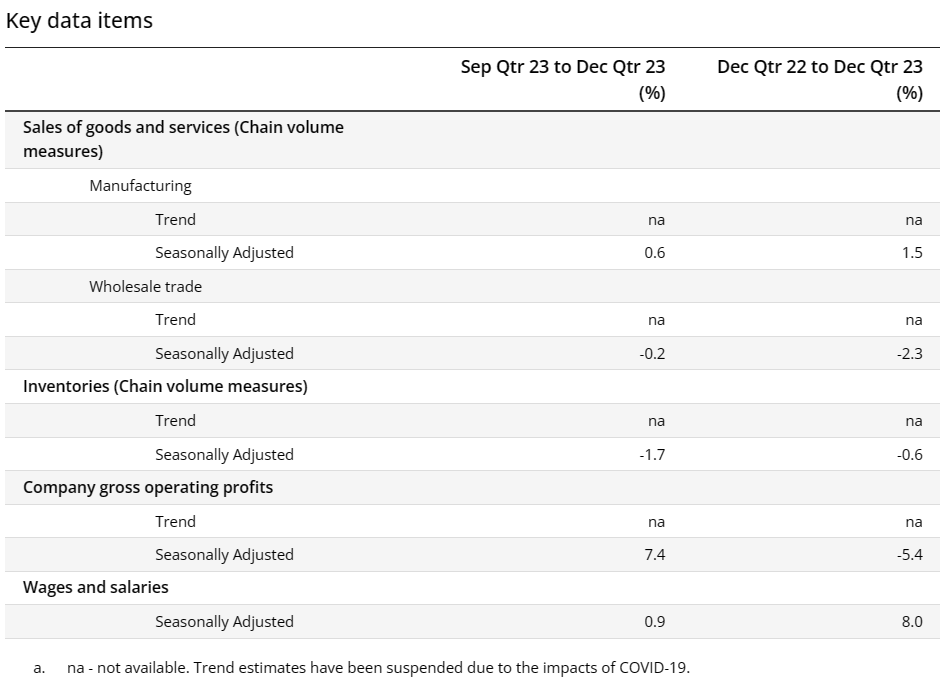
Task: Click the Inventories -1.7 quarterly value
Action: click(652, 454)
